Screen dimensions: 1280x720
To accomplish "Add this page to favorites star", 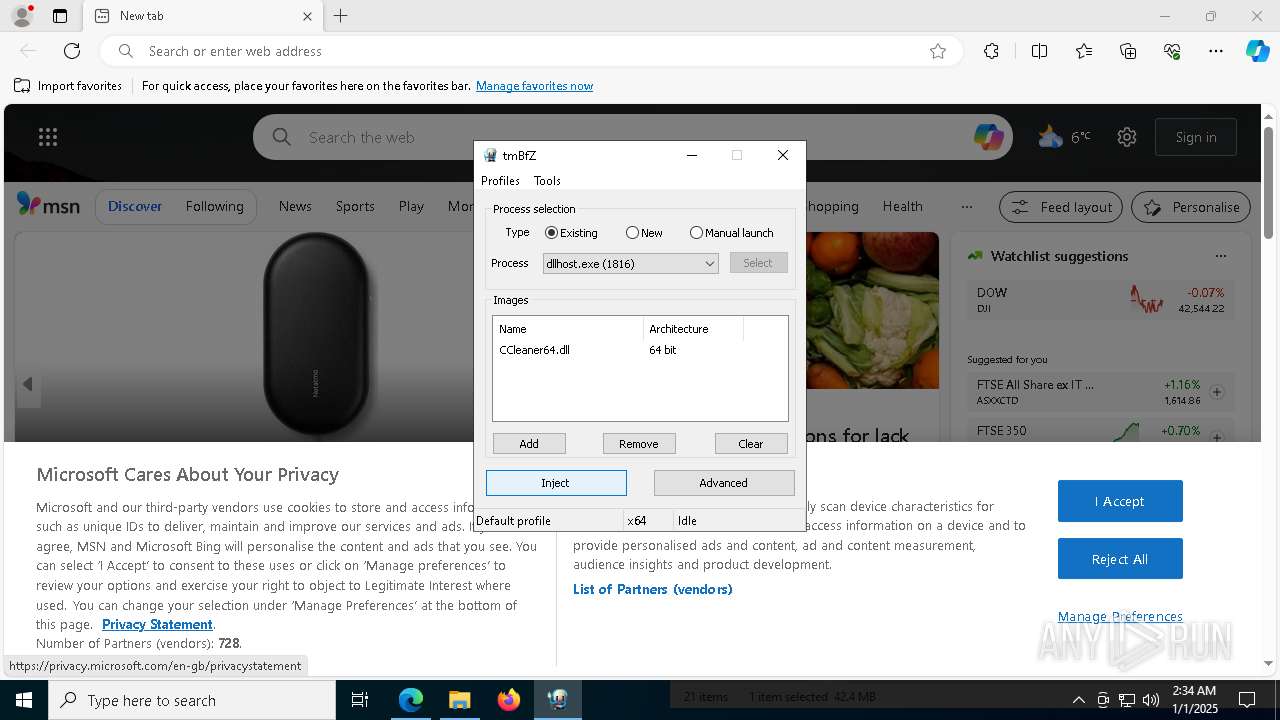I will click(x=938, y=51).
